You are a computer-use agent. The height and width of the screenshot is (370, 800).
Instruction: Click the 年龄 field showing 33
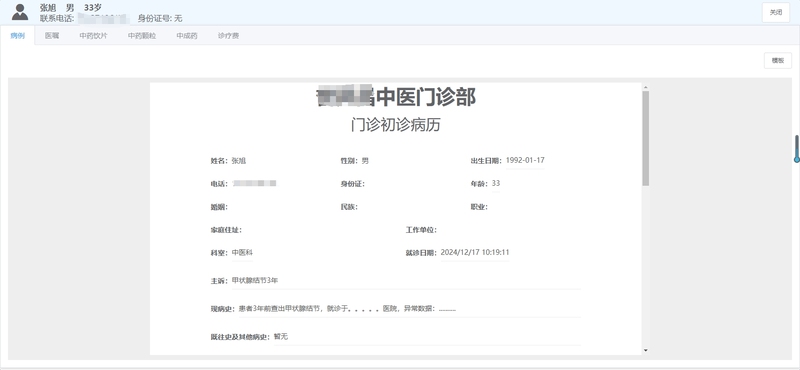495,183
